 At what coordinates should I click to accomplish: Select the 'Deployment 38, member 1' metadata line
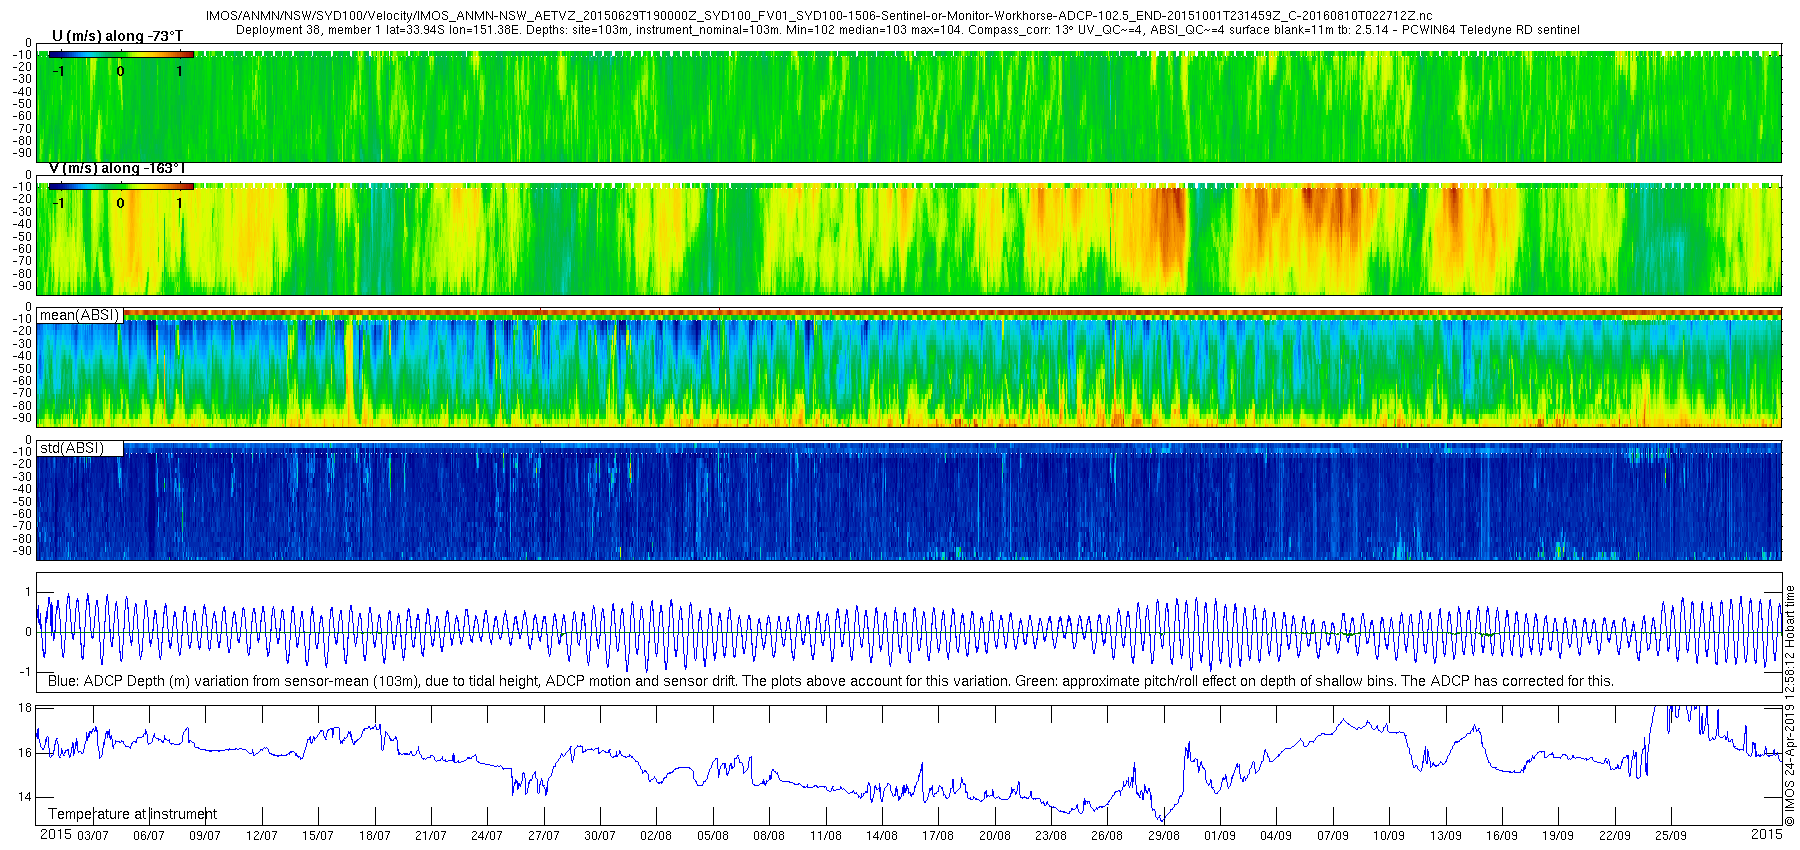click(x=908, y=30)
